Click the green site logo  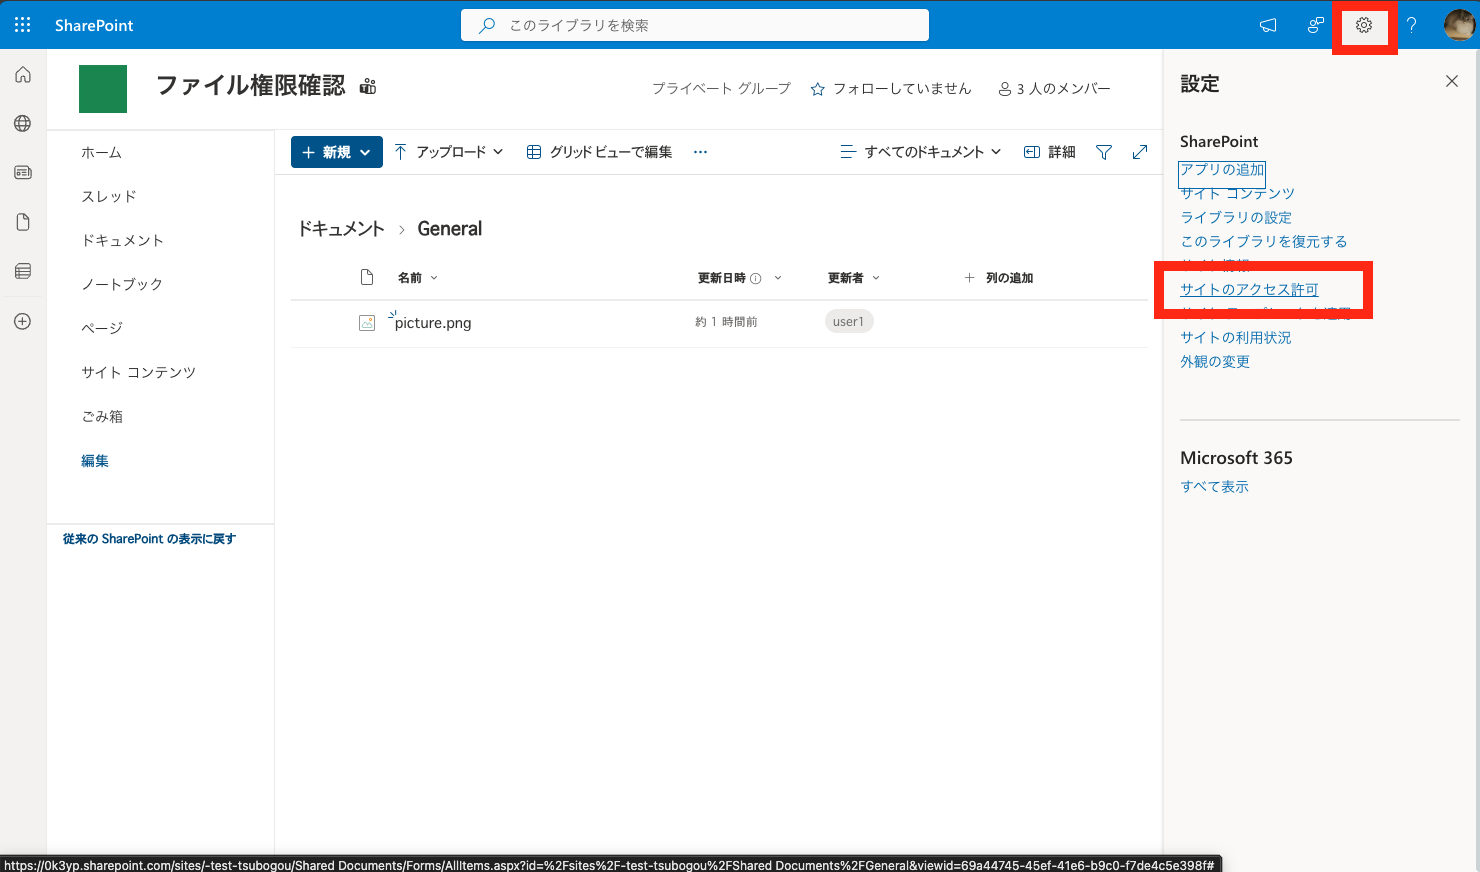coord(103,89)
